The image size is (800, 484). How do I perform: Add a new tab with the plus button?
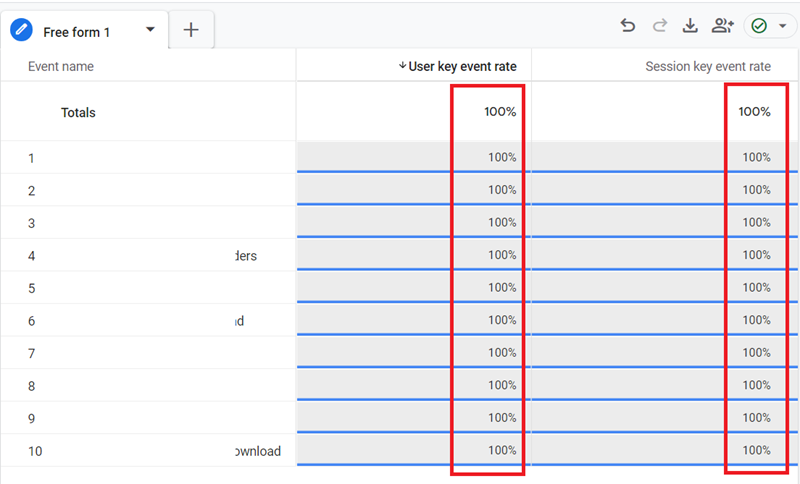[191, 31]
